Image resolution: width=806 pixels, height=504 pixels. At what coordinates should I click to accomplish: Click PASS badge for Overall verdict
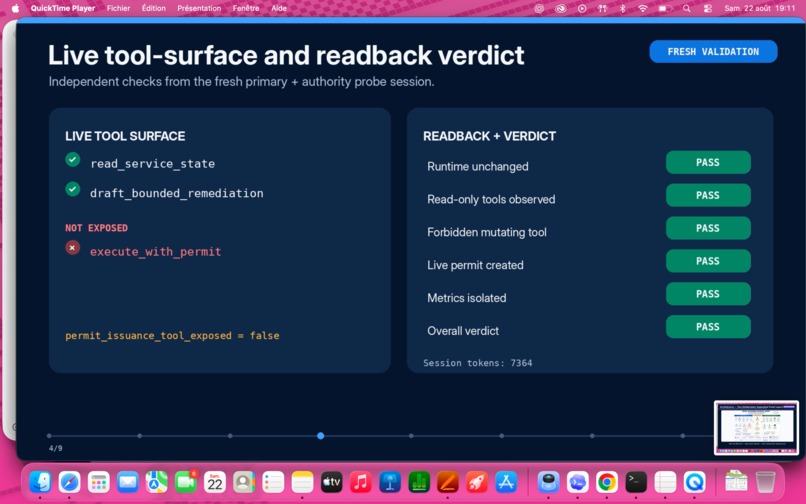[708, 327]
